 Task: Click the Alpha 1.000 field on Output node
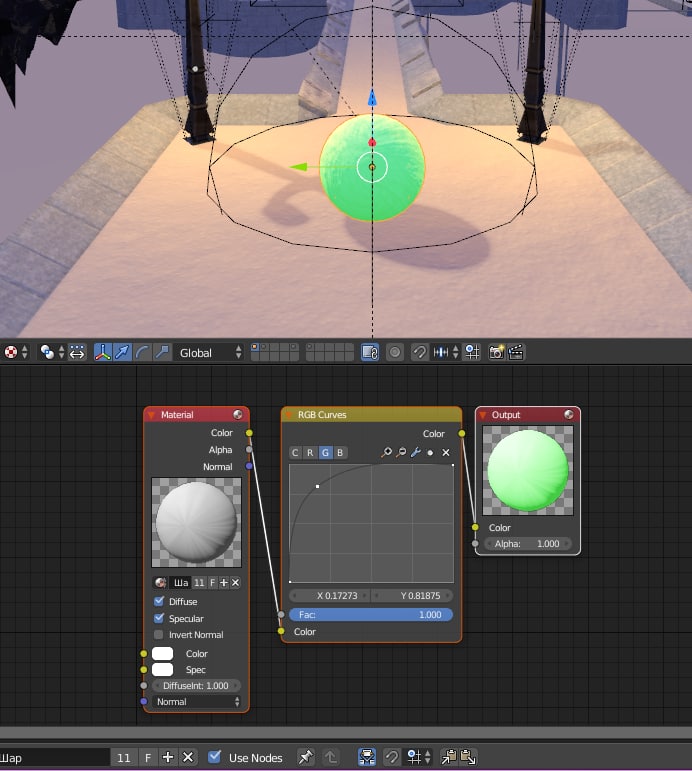528,544
